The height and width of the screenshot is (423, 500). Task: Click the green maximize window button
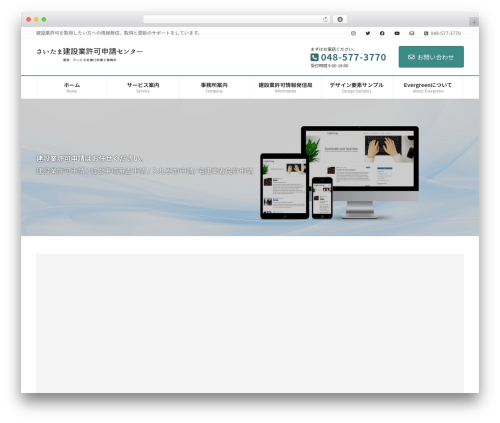click(x=44, y=19)
